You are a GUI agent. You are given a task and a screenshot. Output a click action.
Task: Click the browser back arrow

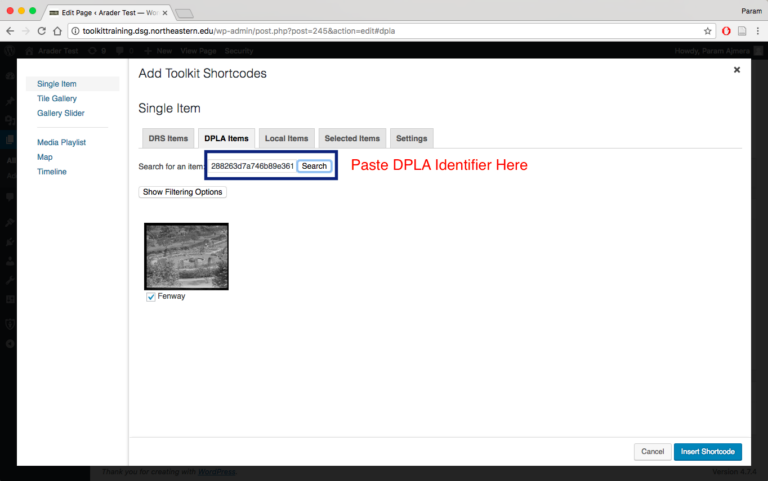10,31
